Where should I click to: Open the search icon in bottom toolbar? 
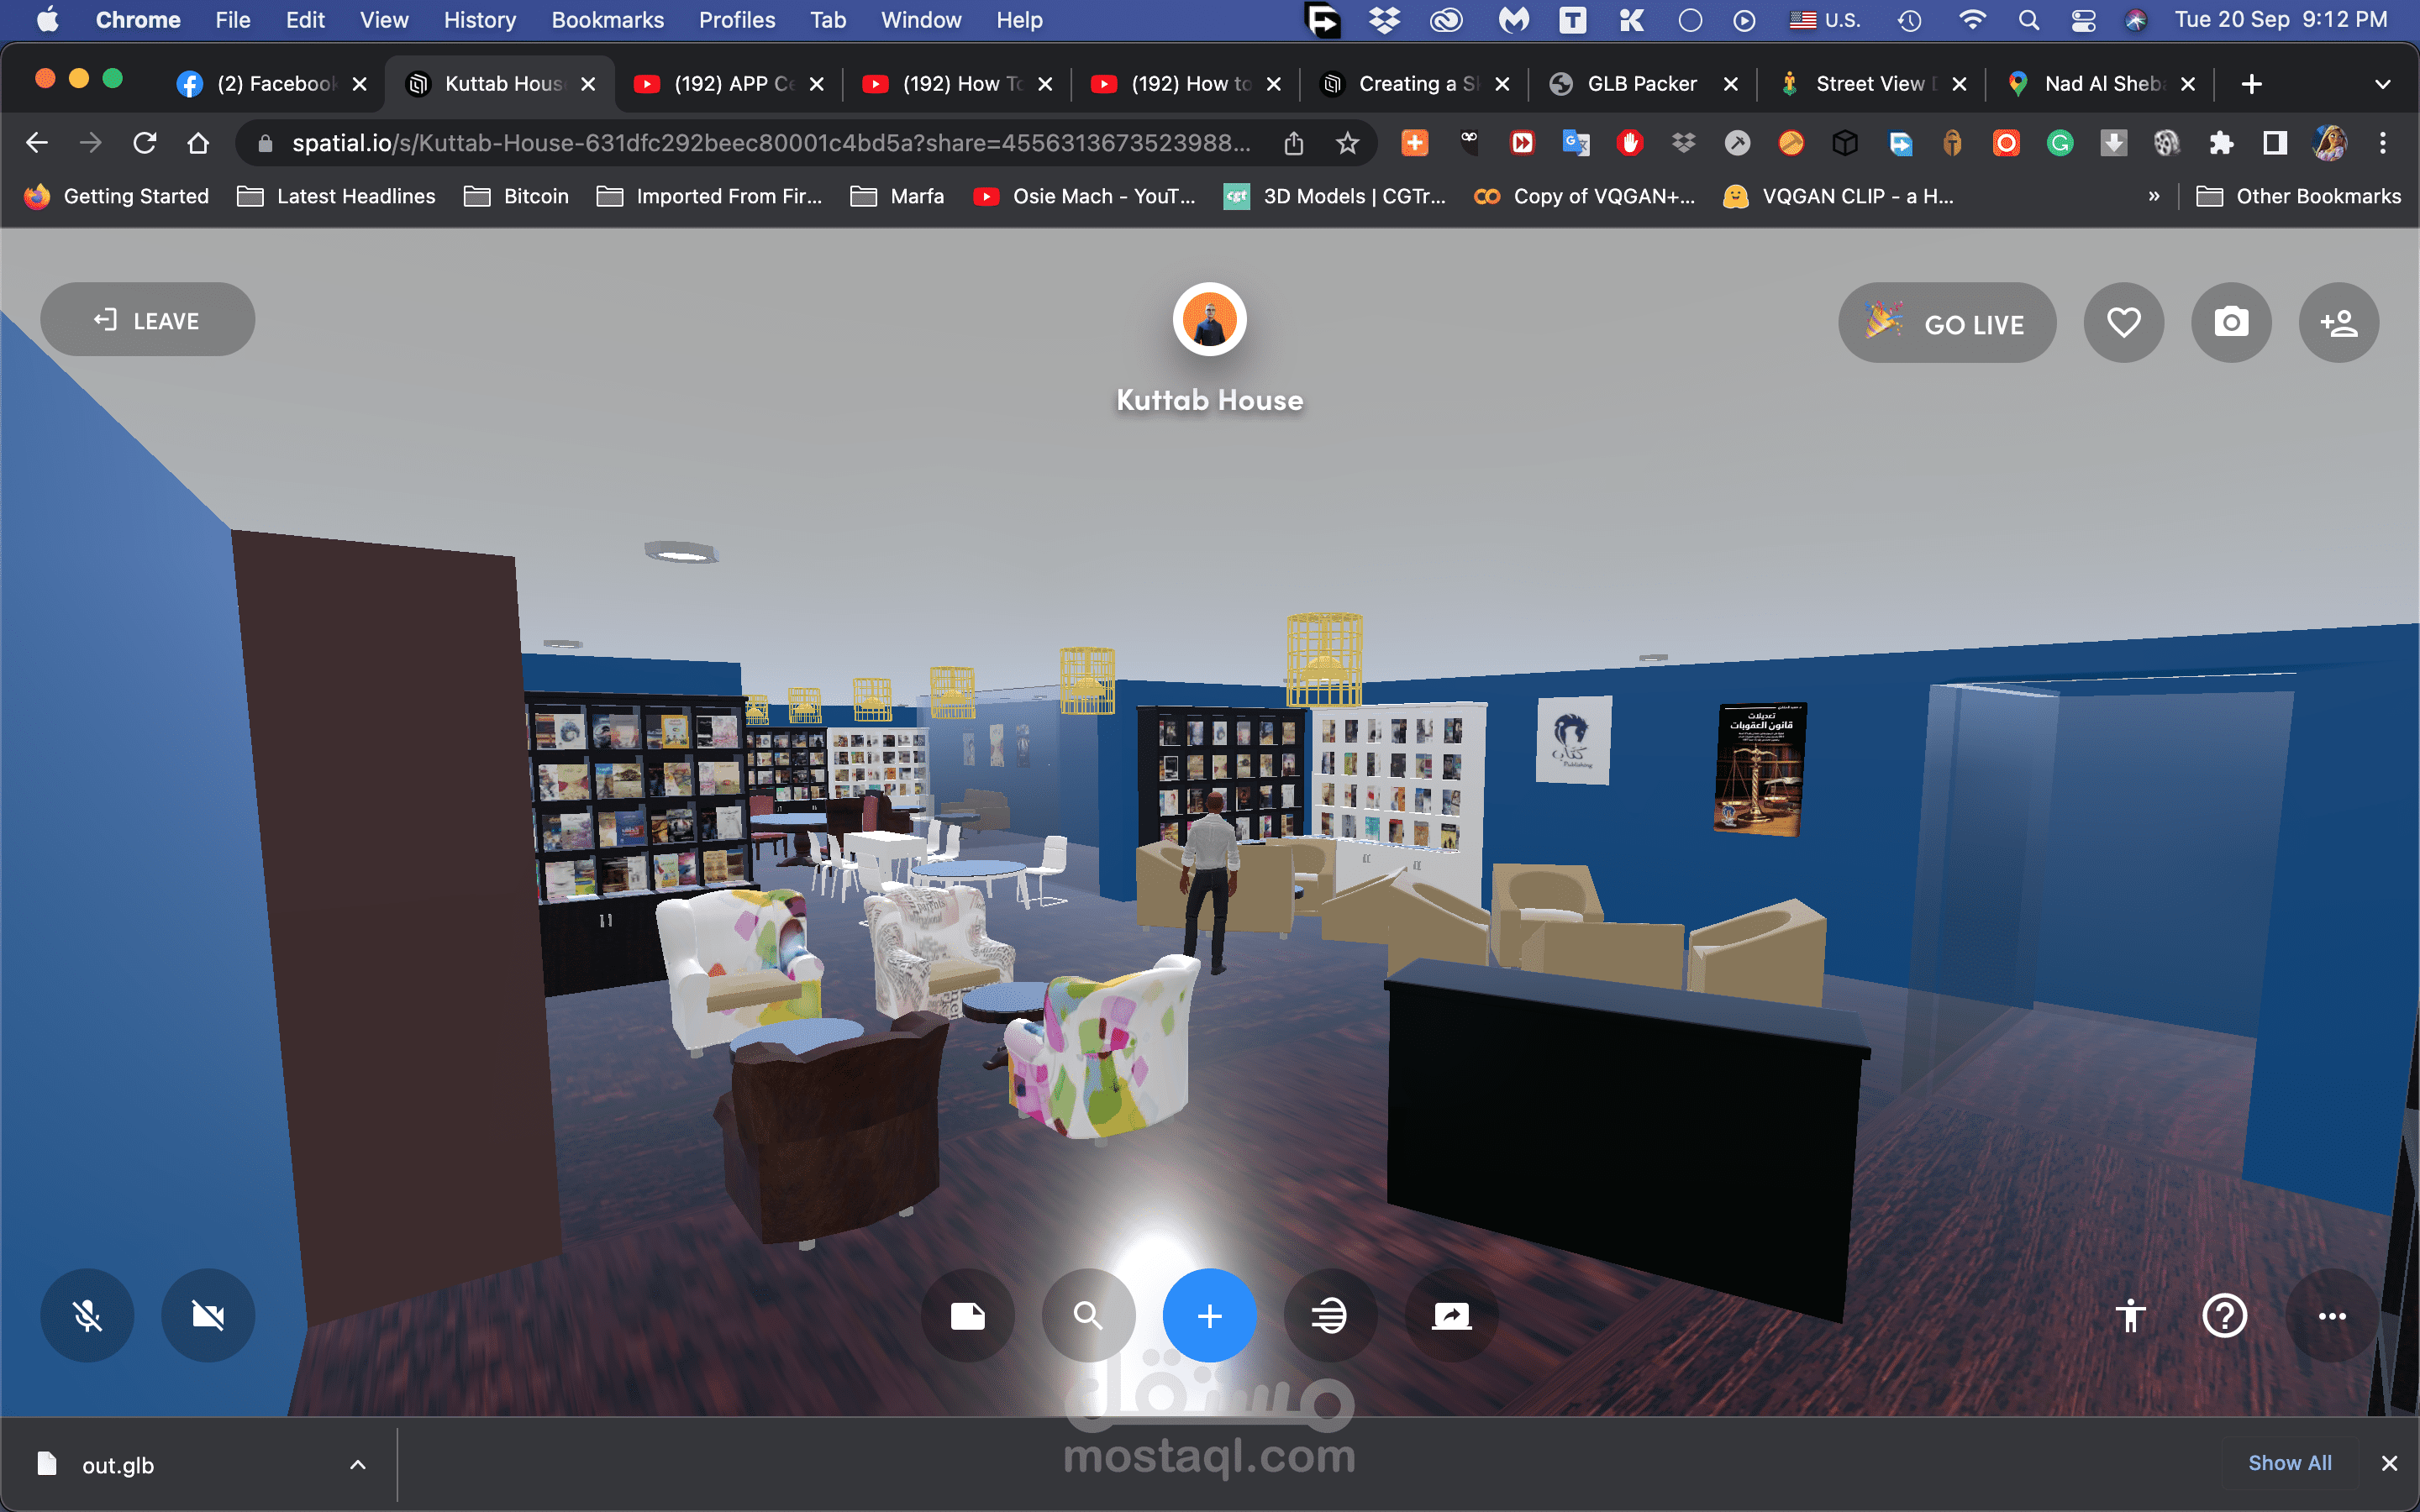(x=1088, y=1316)
